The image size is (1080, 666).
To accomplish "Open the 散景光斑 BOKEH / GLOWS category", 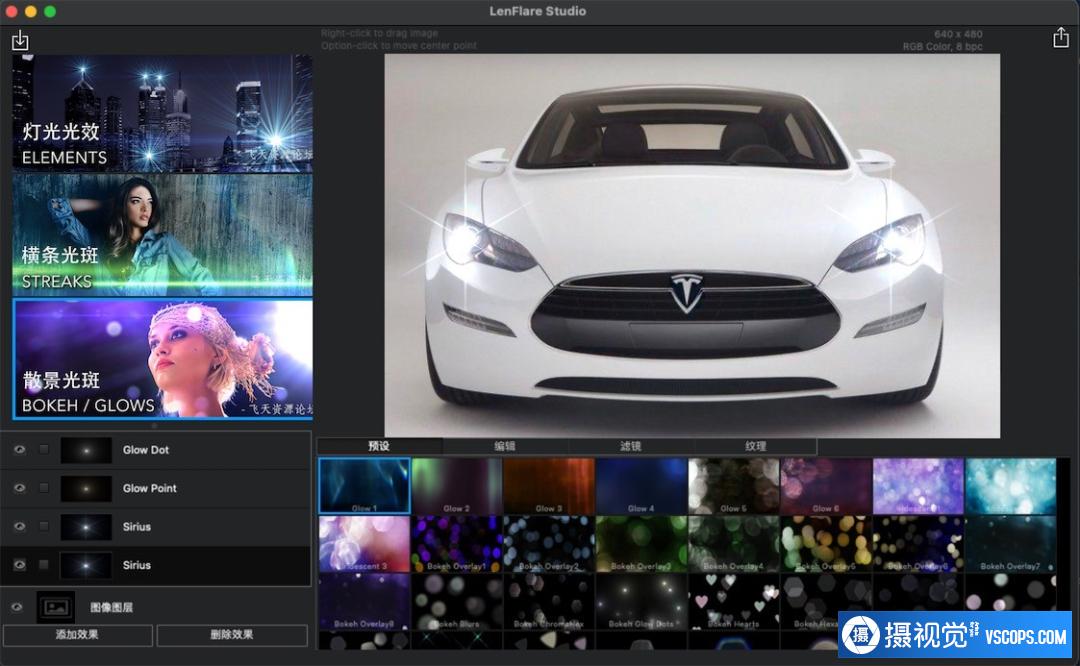I will coord(163,359).
